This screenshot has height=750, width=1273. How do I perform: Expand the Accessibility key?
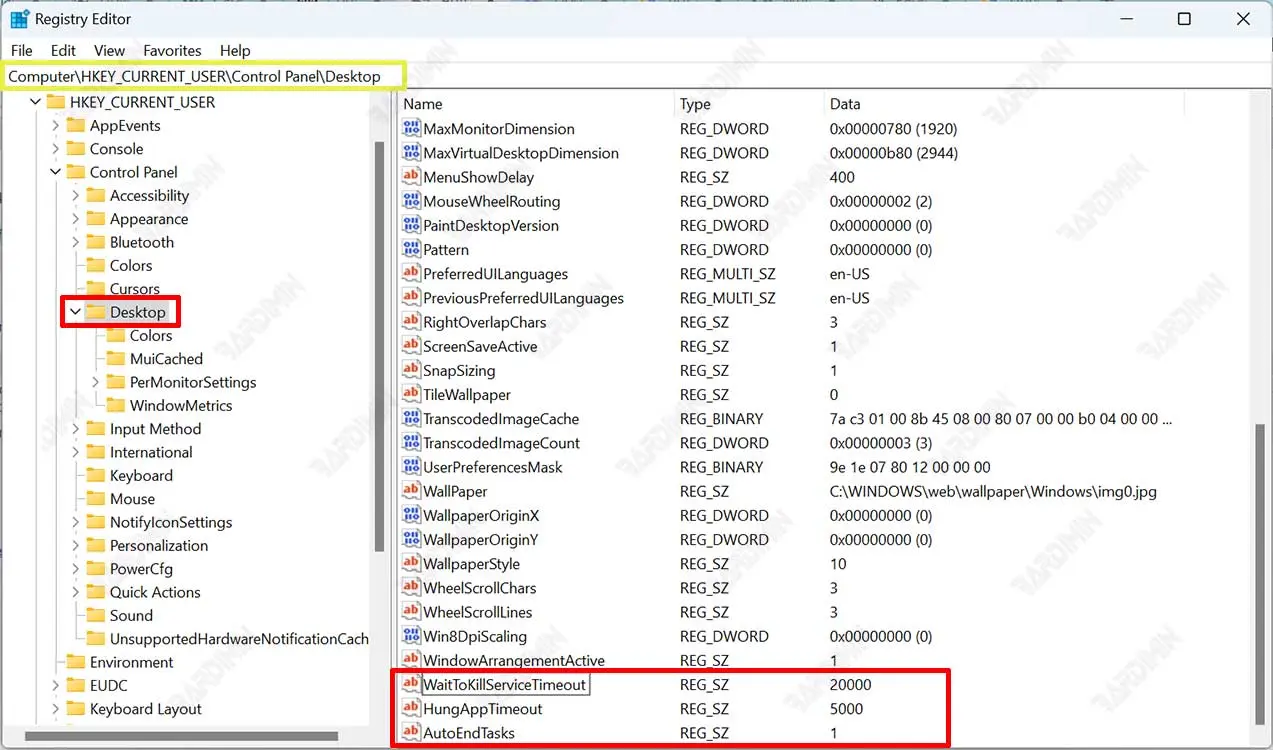coord(76,196)
